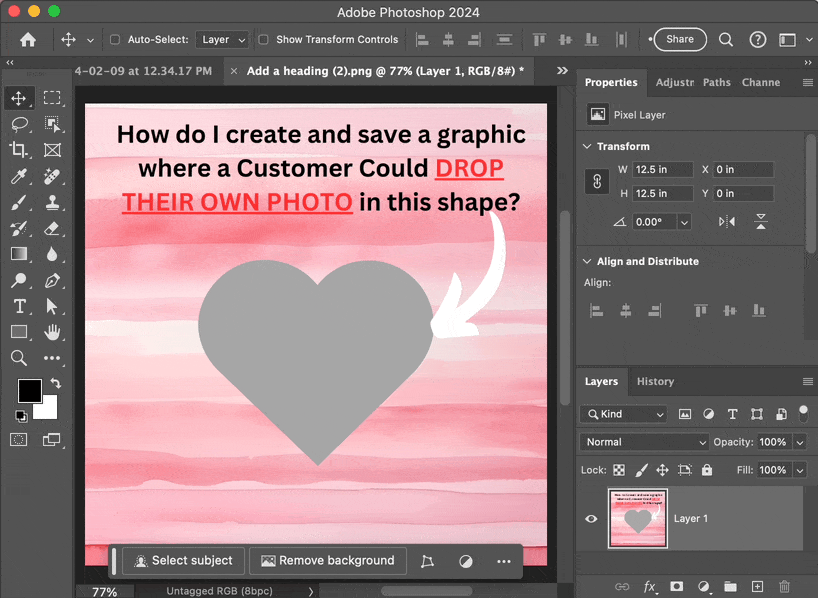
Task: Click the Select subject button
Action: point(182,561)
